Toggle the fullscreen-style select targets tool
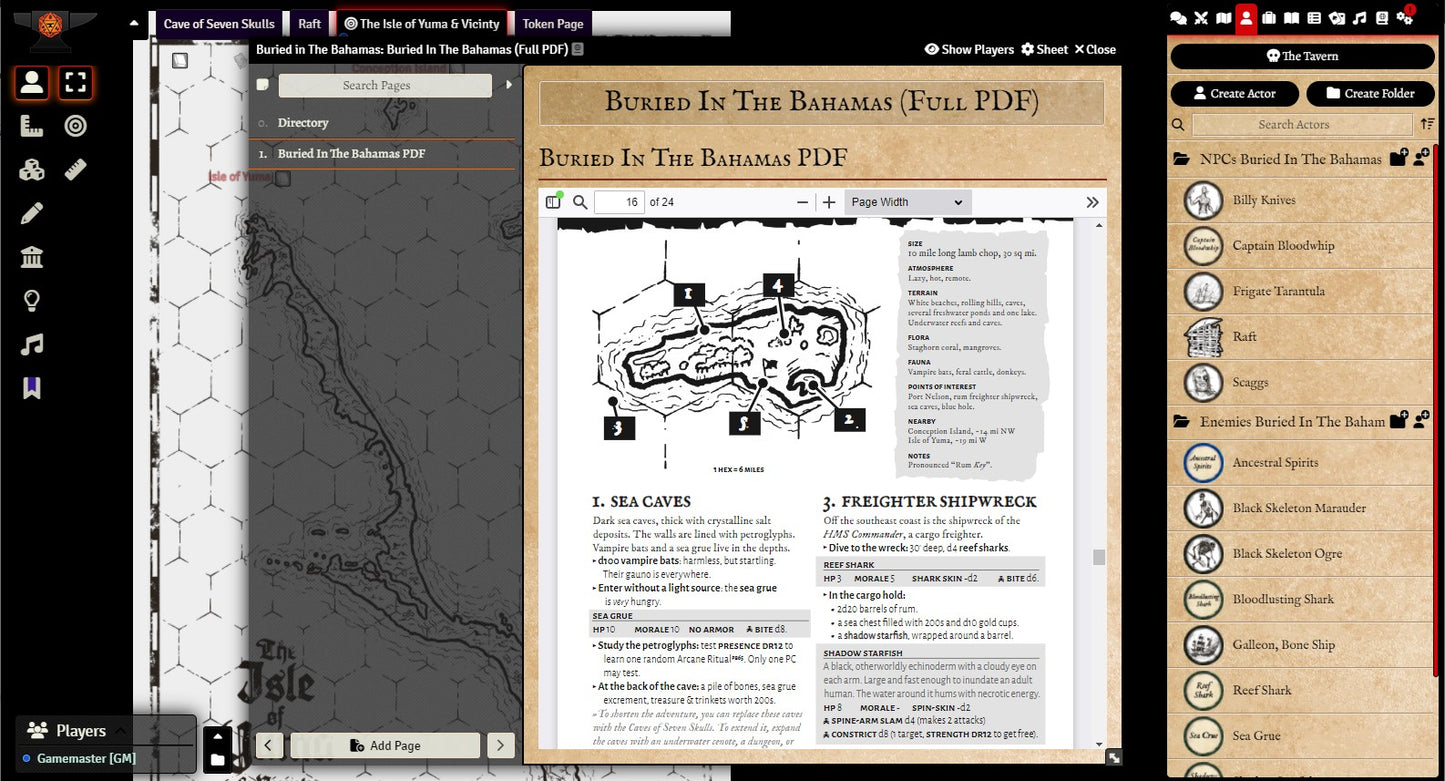1445x781 pixels. (75, 82)
